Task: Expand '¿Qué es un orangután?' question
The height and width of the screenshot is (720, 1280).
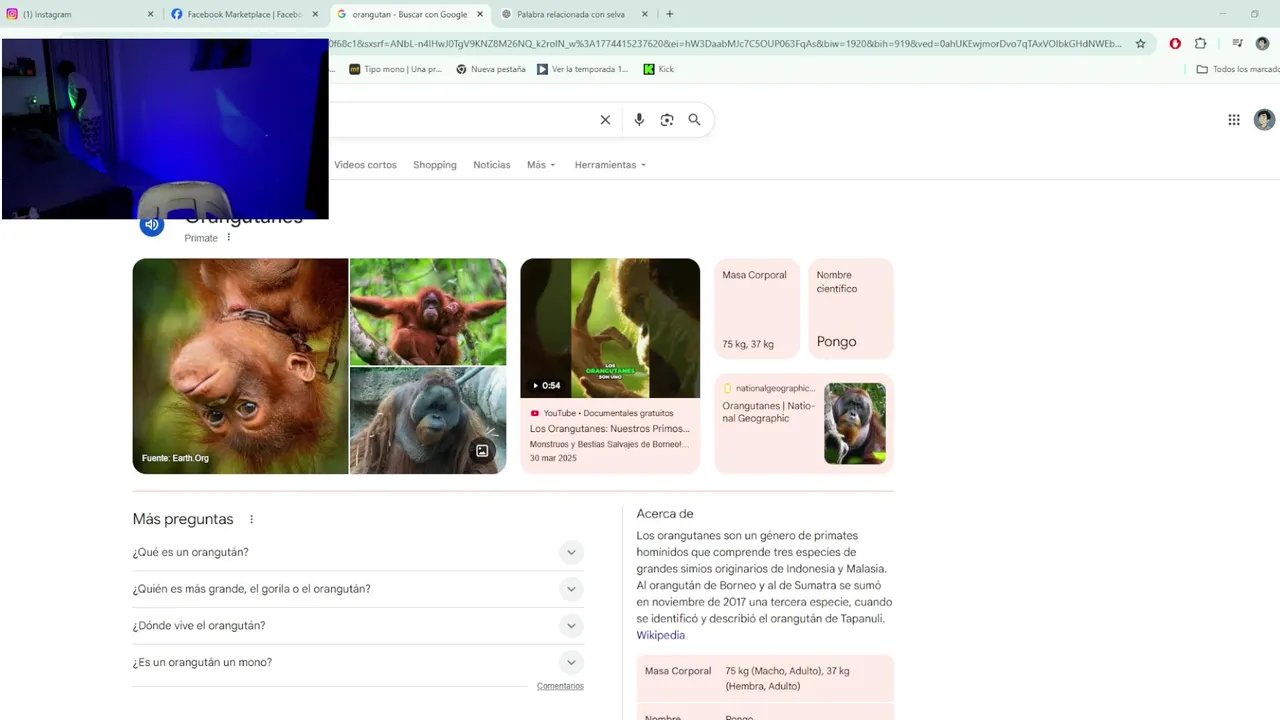Action: [x=358, y=552]
